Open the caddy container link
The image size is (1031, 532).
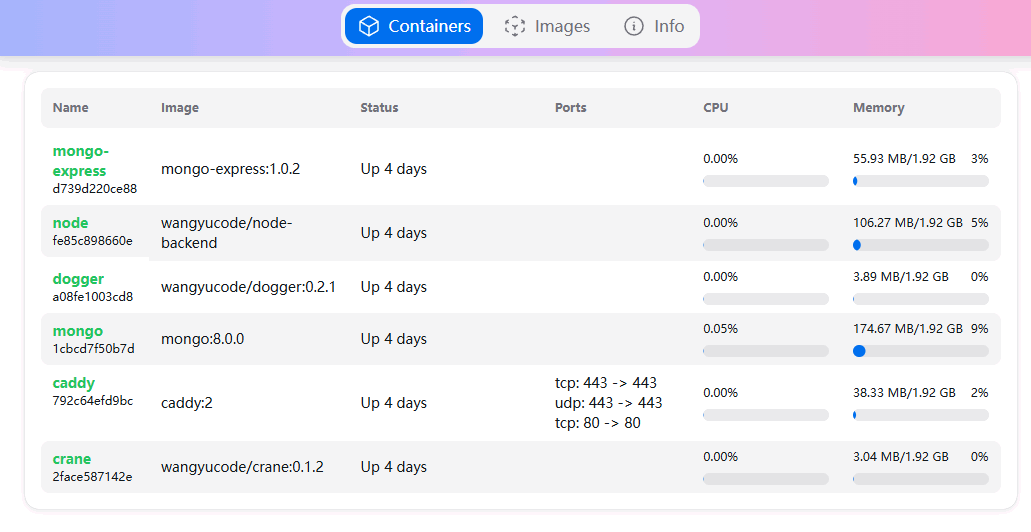point(74,383)
